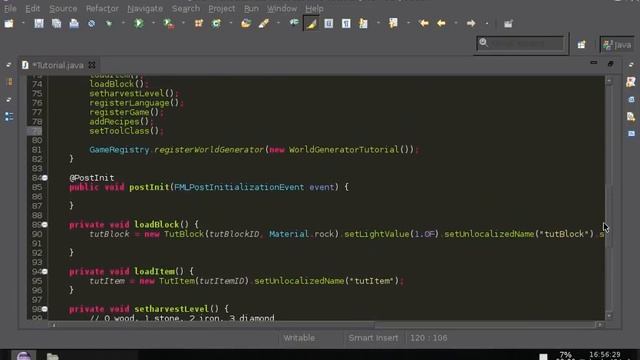The height and width of the screenshot is (360, 640).
Task: Open the Window menu
Action: (282, 8)
